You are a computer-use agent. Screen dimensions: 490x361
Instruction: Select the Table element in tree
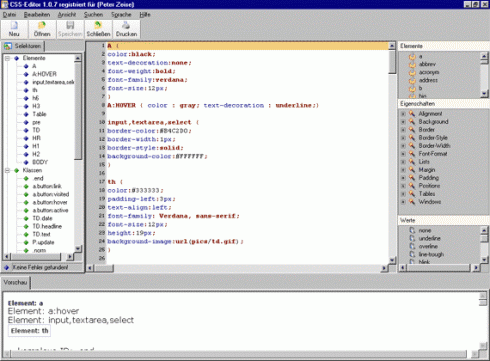39,114
